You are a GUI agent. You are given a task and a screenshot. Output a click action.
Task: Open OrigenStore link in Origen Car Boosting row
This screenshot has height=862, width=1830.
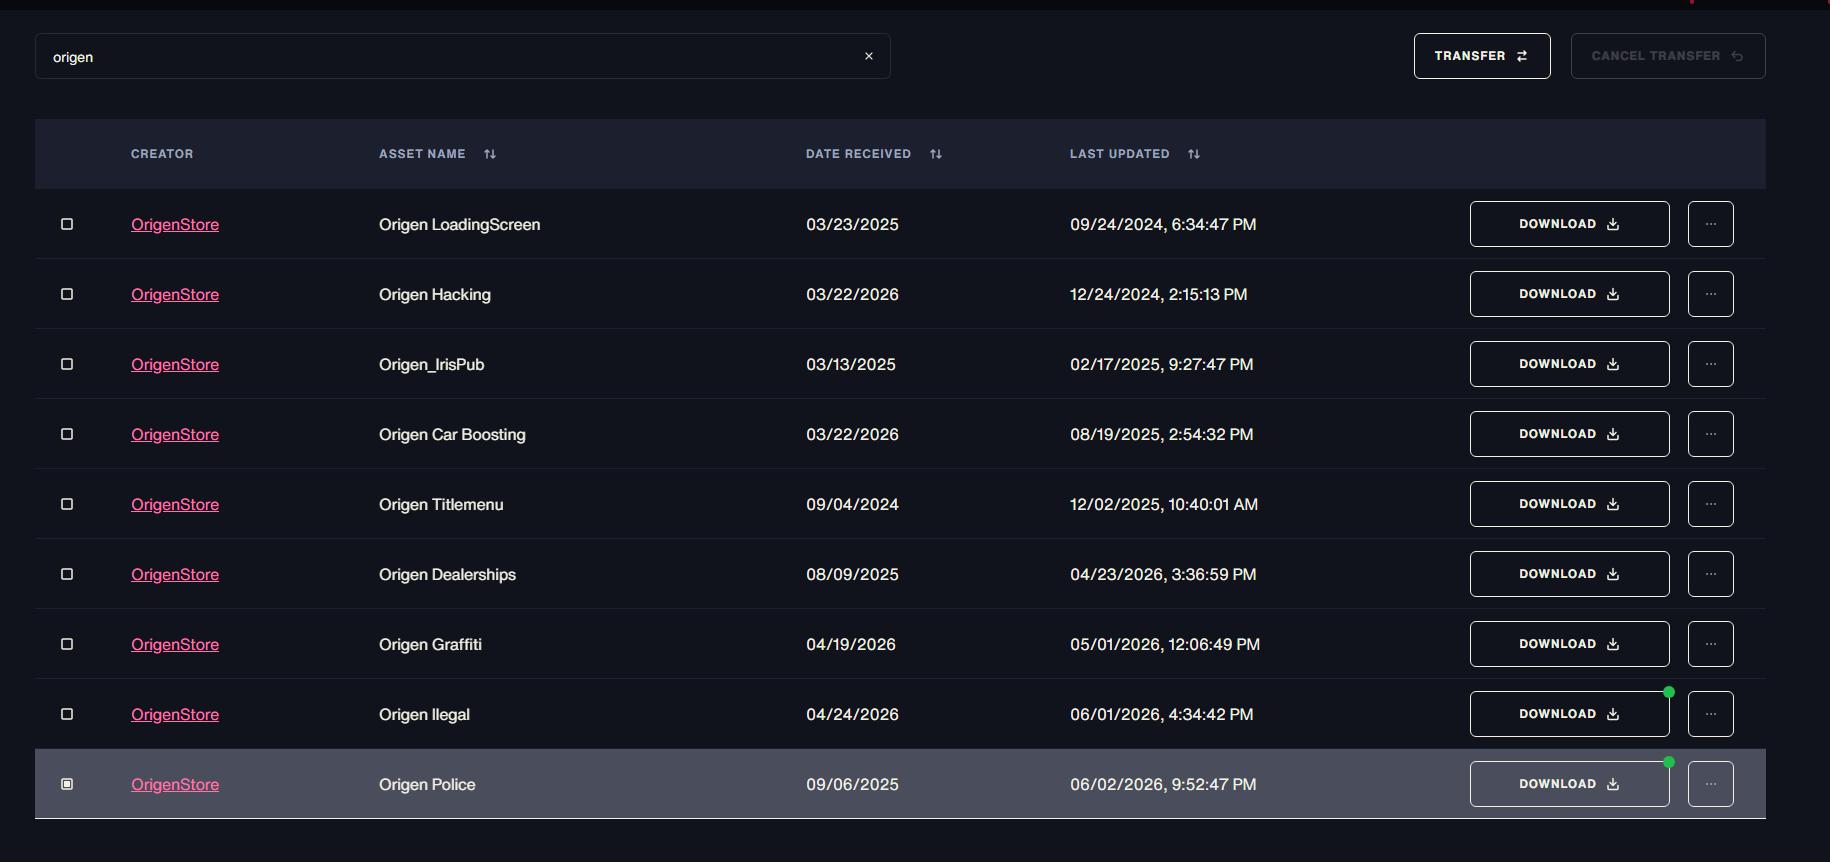175,435
